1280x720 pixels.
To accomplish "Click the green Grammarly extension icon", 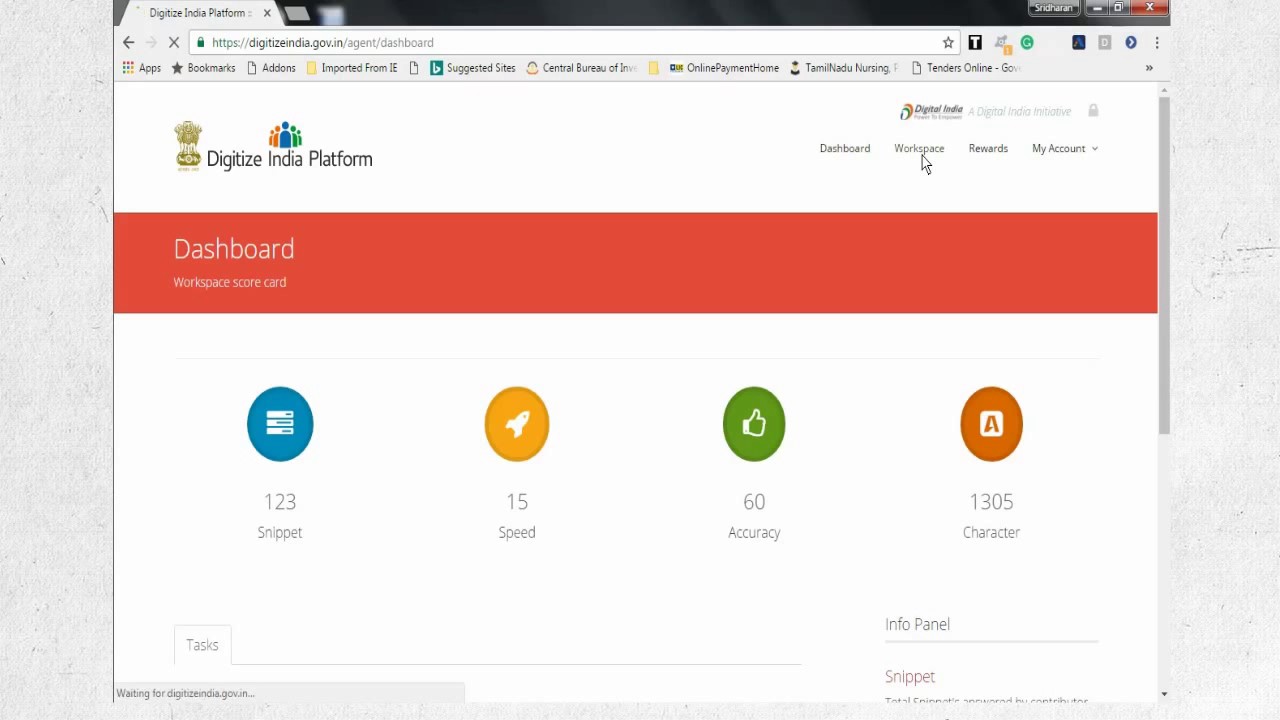I will click(x=1027, y=42).
